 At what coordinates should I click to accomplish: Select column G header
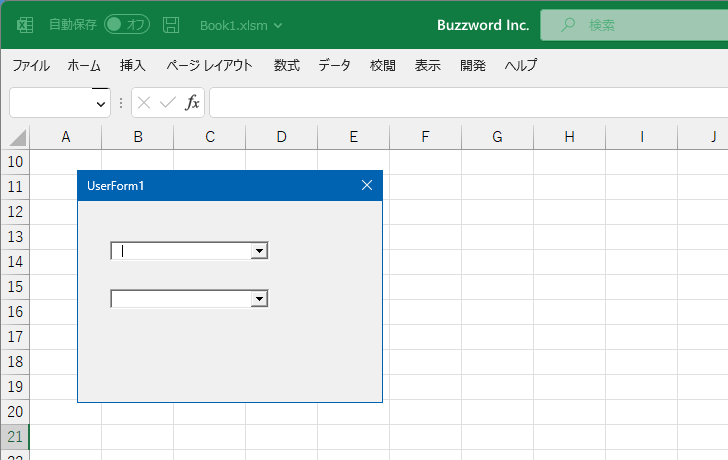coord(497,137)
